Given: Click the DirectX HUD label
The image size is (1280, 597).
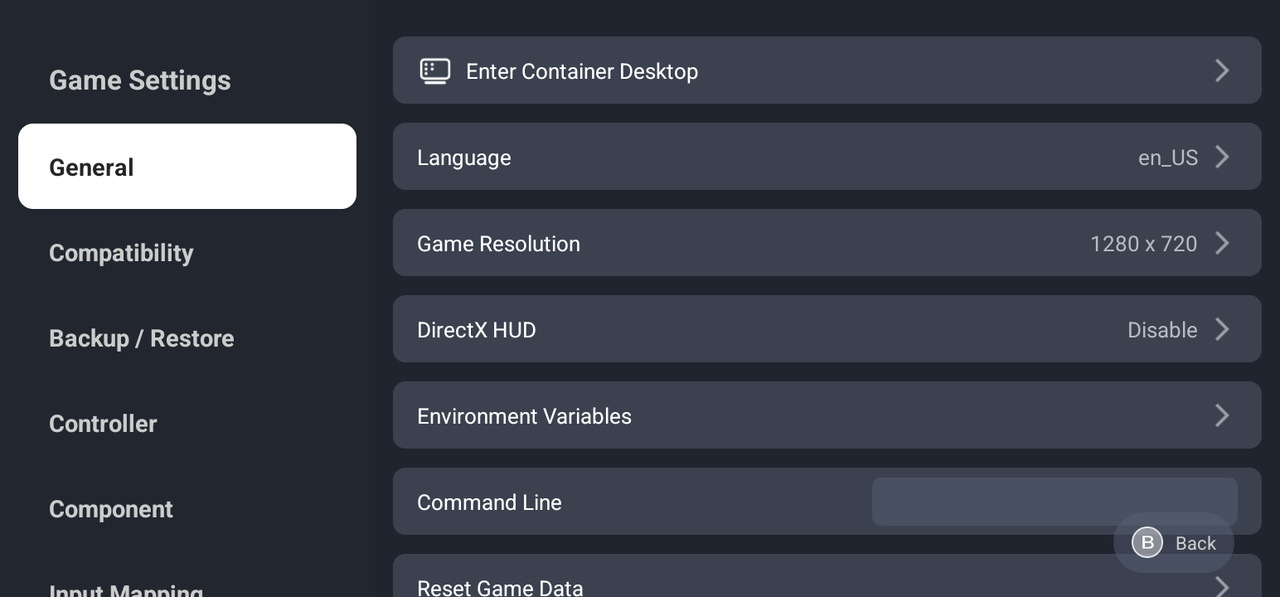Looking at the screenshot, I should point(476,330).
